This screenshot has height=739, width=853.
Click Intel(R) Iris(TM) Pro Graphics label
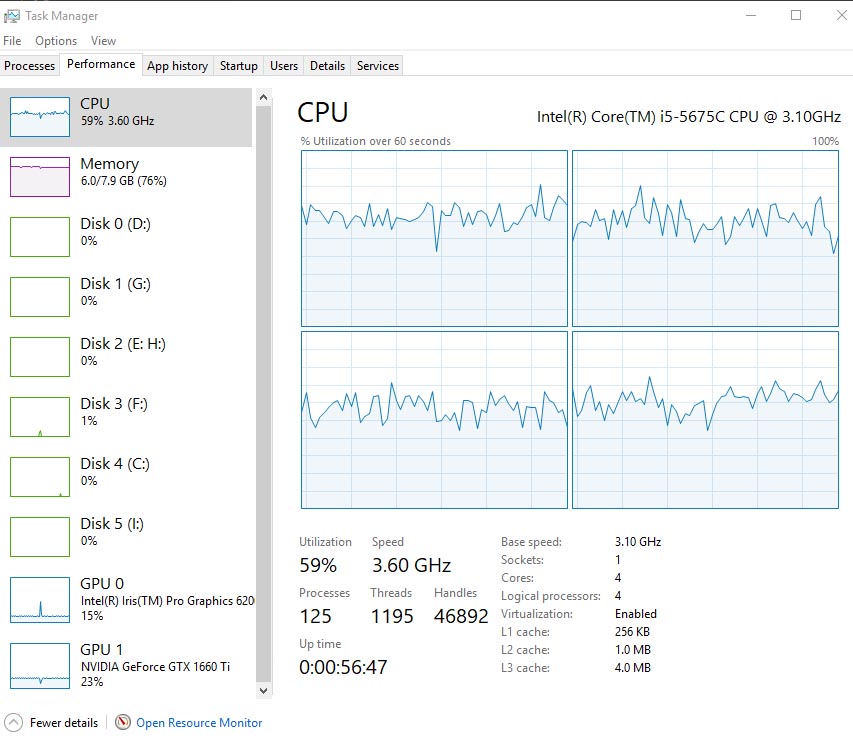[167, 601]
